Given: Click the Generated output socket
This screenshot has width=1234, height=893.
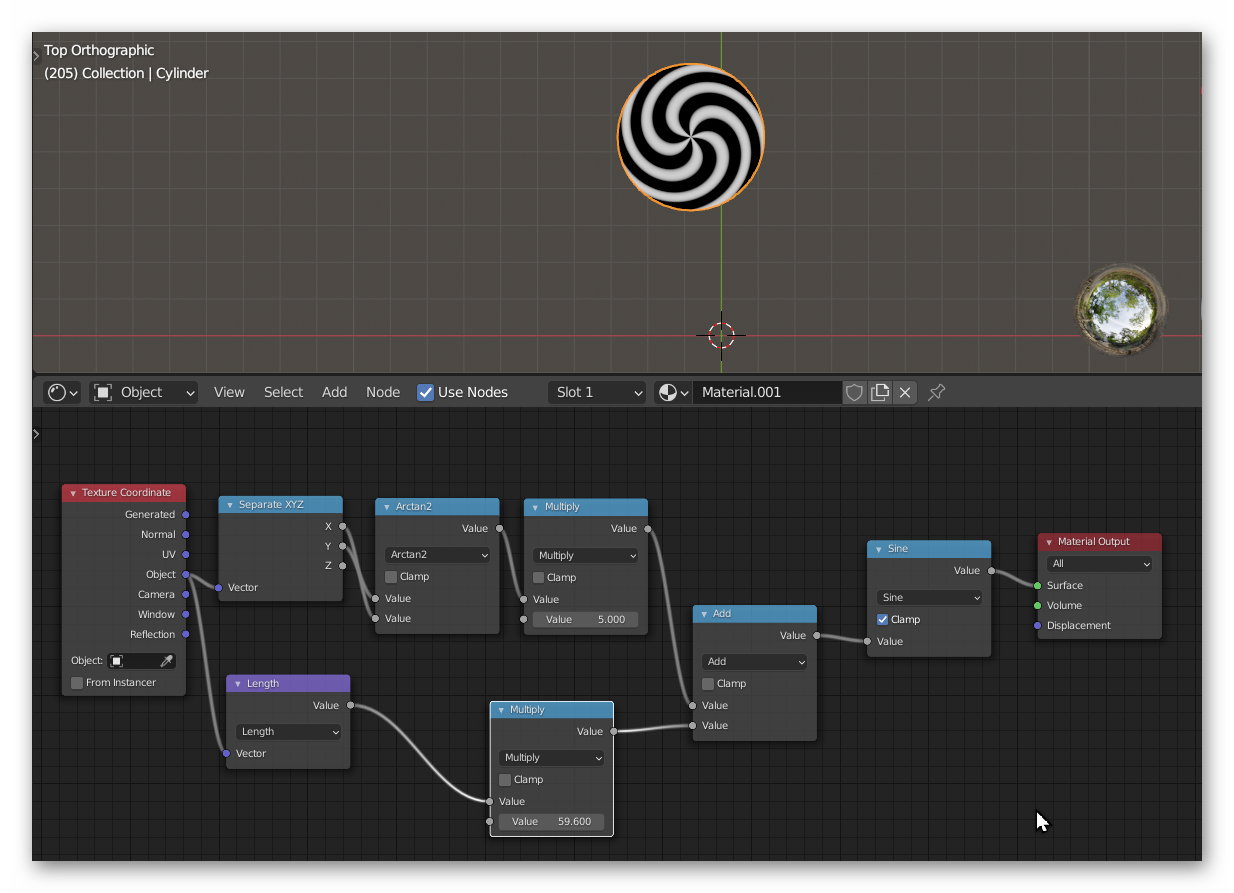Looking at the screenshot, I should [186, 514].
